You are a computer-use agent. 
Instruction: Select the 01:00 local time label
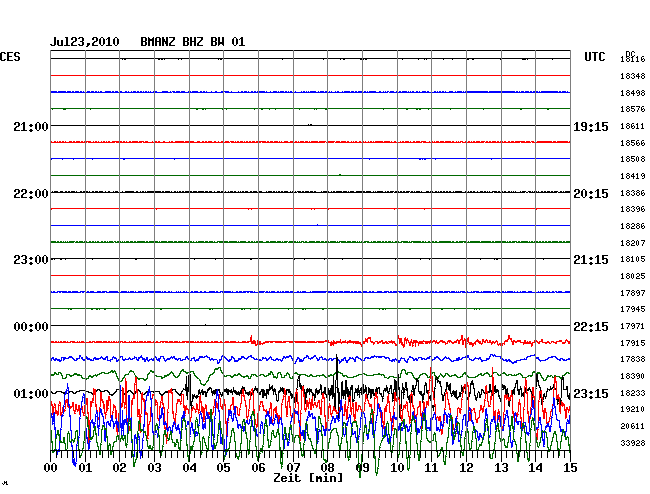[x=31, y=393]
